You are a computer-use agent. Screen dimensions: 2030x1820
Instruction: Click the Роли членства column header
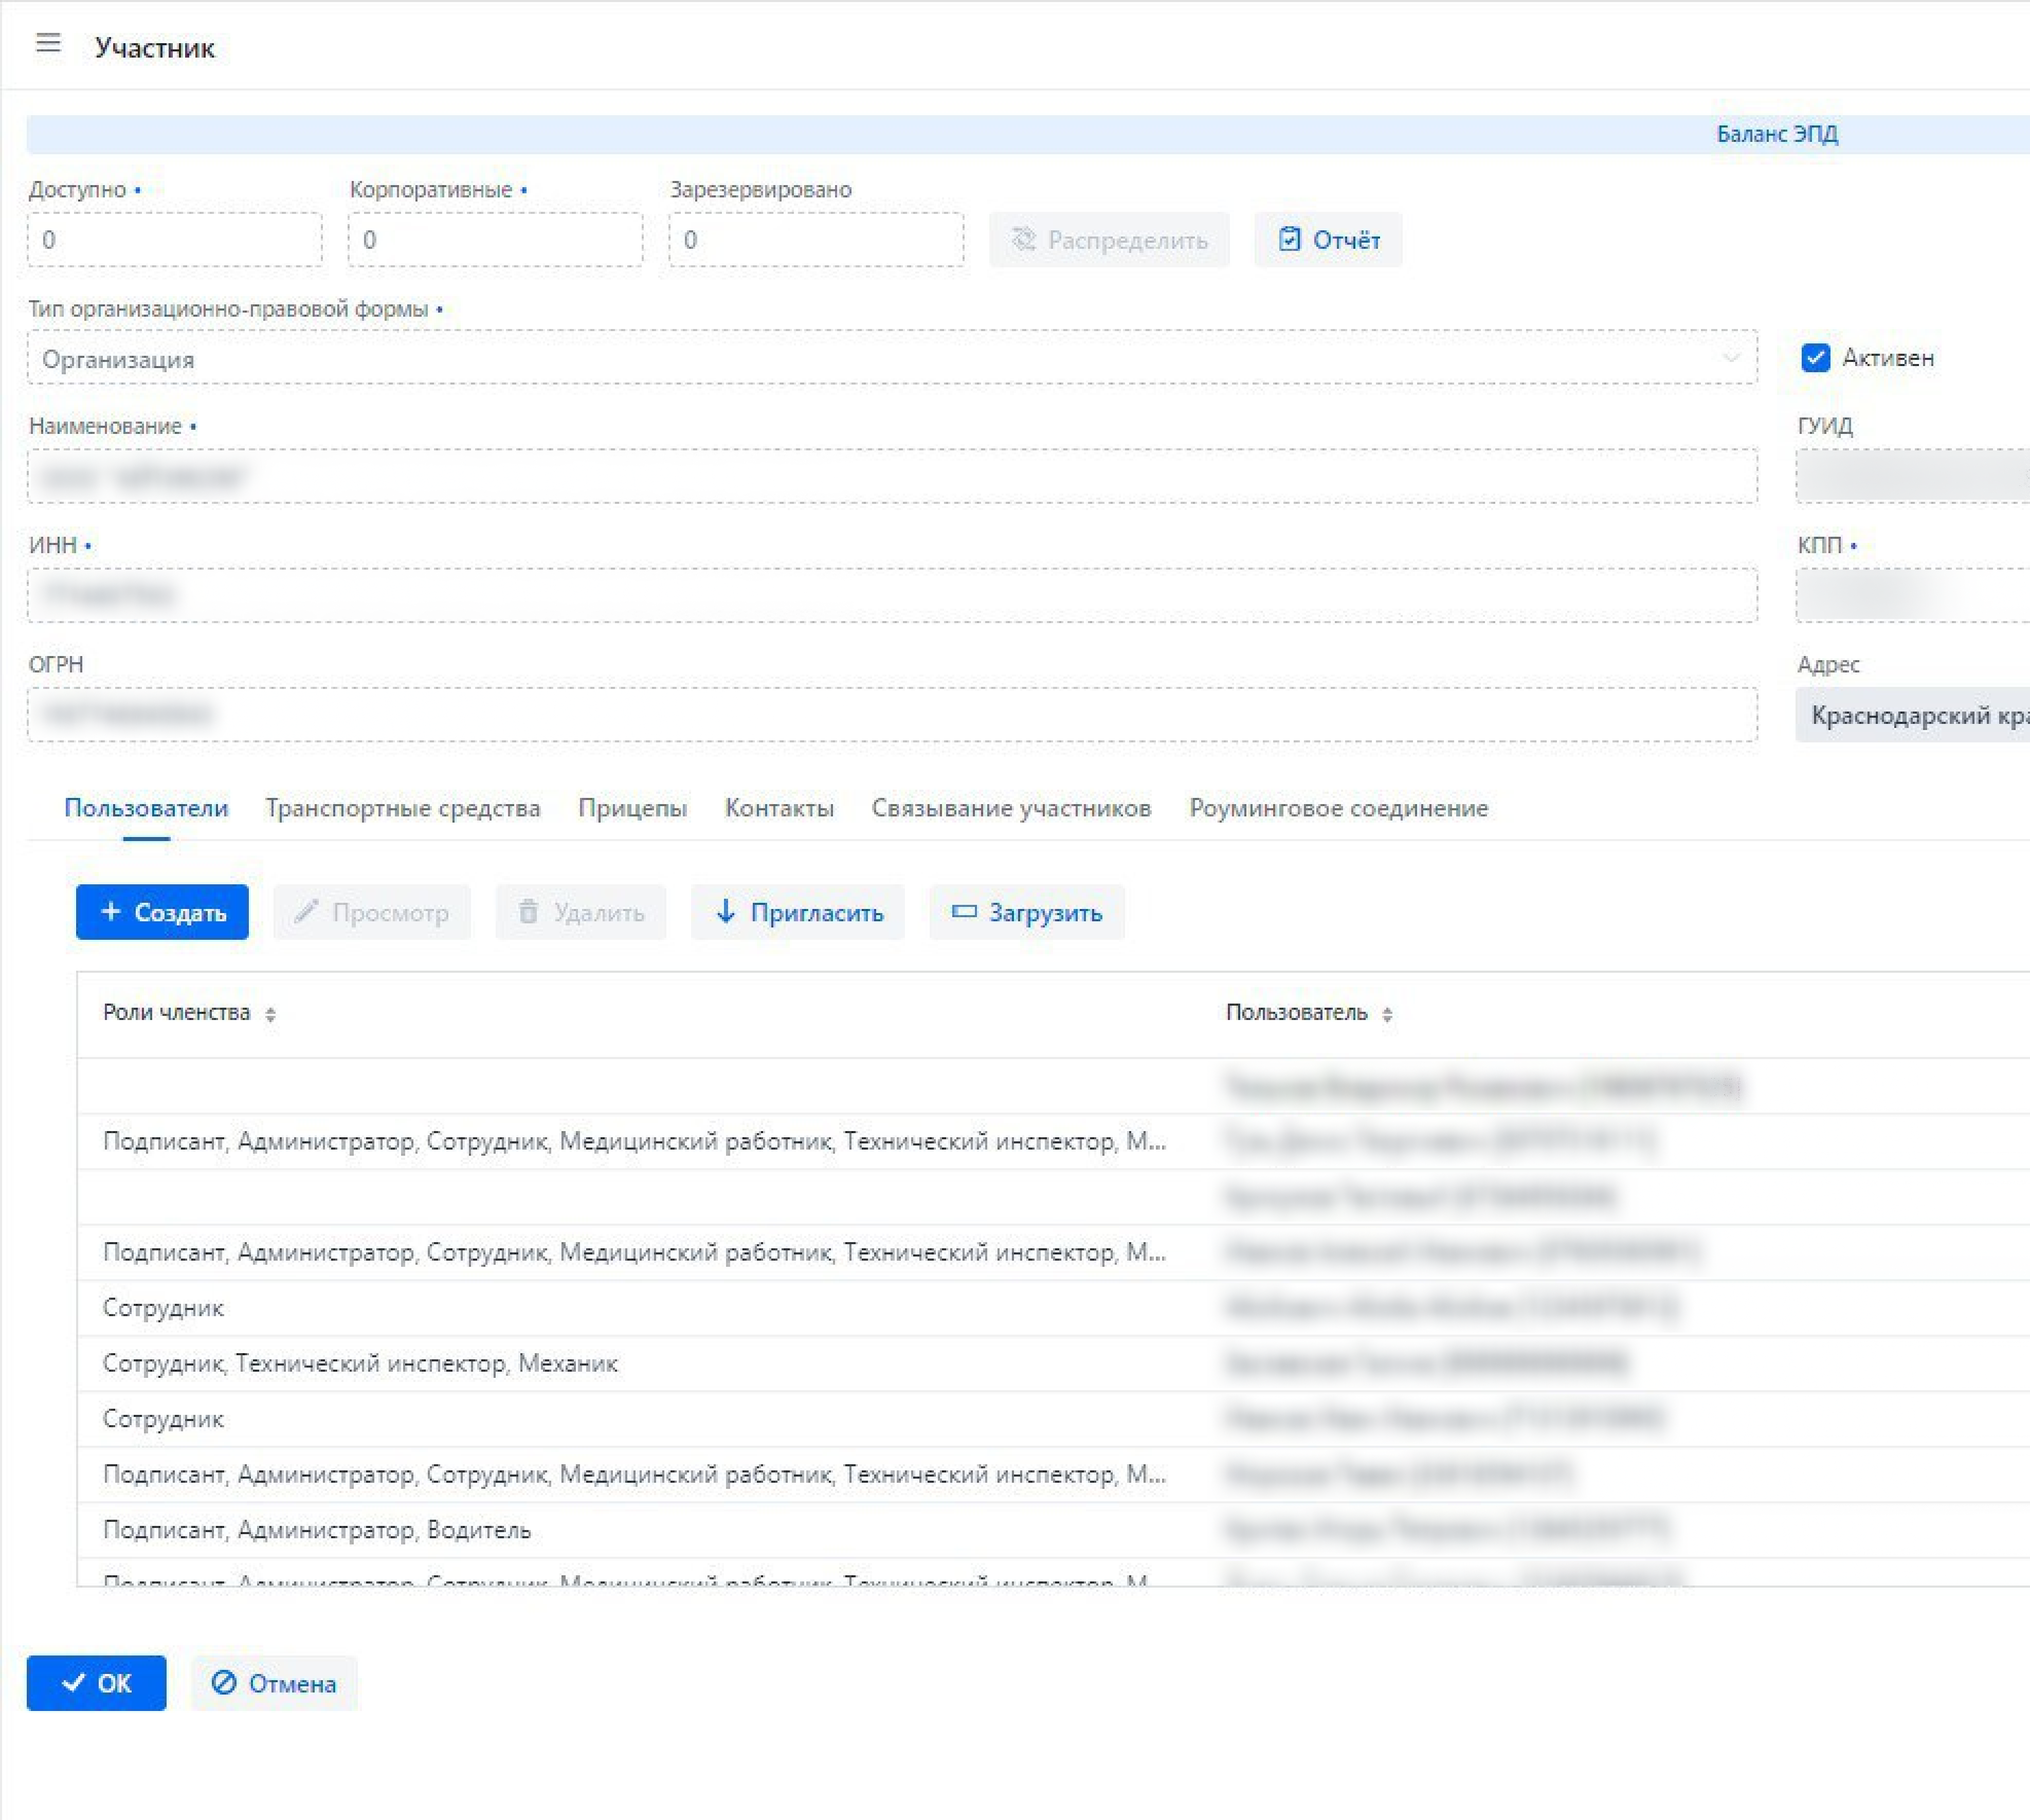pos(177,1013)
